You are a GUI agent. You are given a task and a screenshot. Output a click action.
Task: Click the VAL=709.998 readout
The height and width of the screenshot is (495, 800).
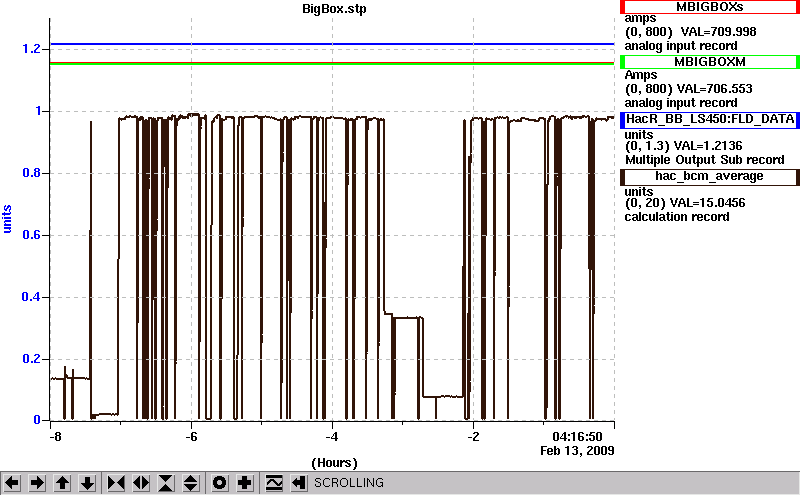tap(718, 32)
